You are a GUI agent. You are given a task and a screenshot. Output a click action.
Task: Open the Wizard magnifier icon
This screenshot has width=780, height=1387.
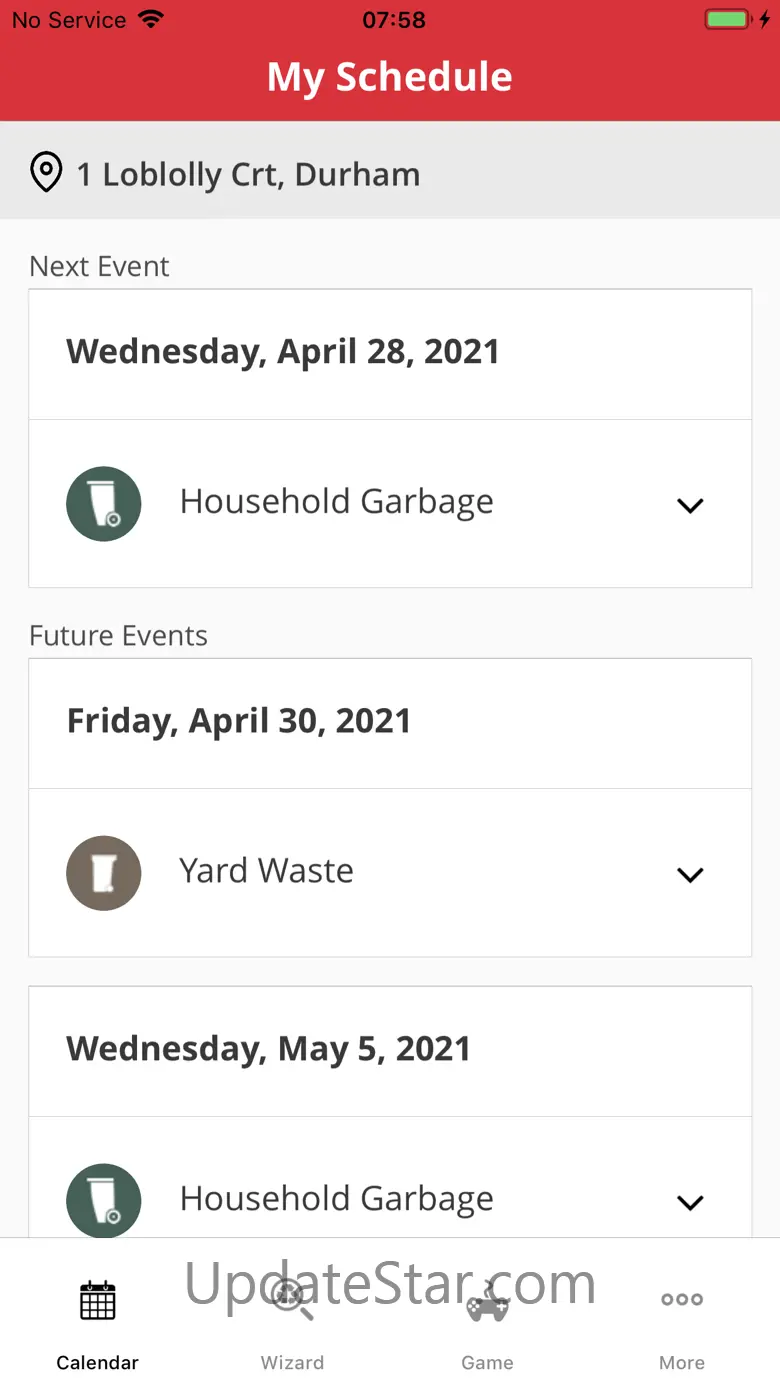pyautogui.click(x=292, y=1300)
